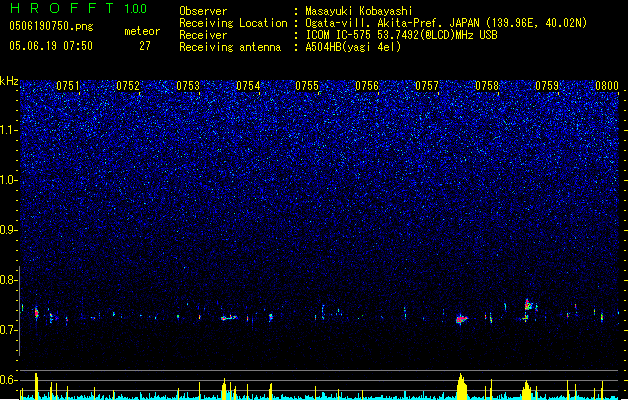Click the 0757 time marker
Viewport: 629px width, 400px height.
[427, 86]
